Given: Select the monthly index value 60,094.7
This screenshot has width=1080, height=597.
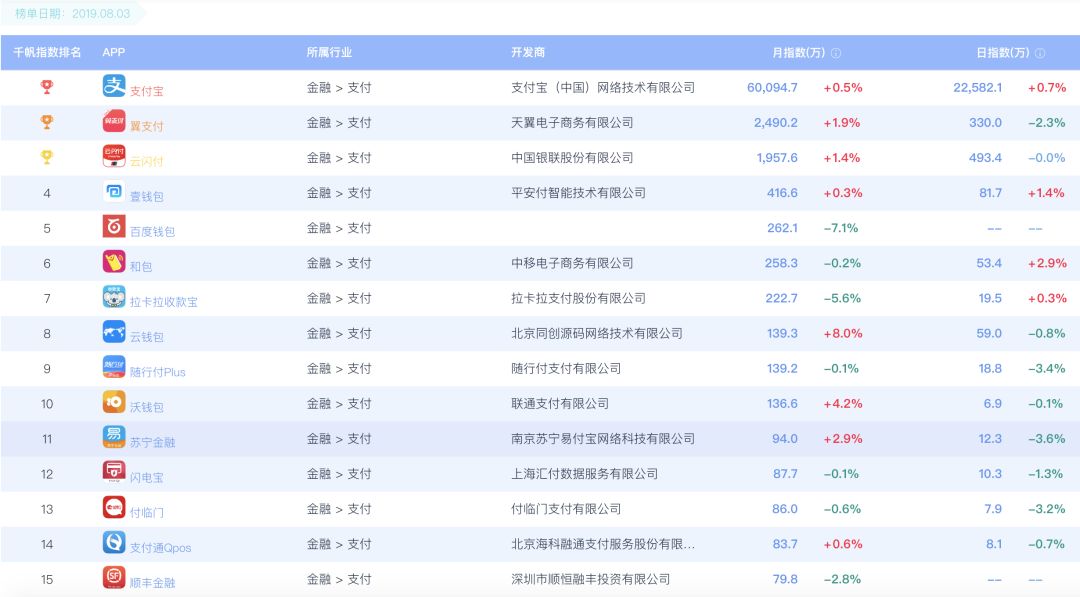Looking at the screenshot, I should click(x=772, y=87).
